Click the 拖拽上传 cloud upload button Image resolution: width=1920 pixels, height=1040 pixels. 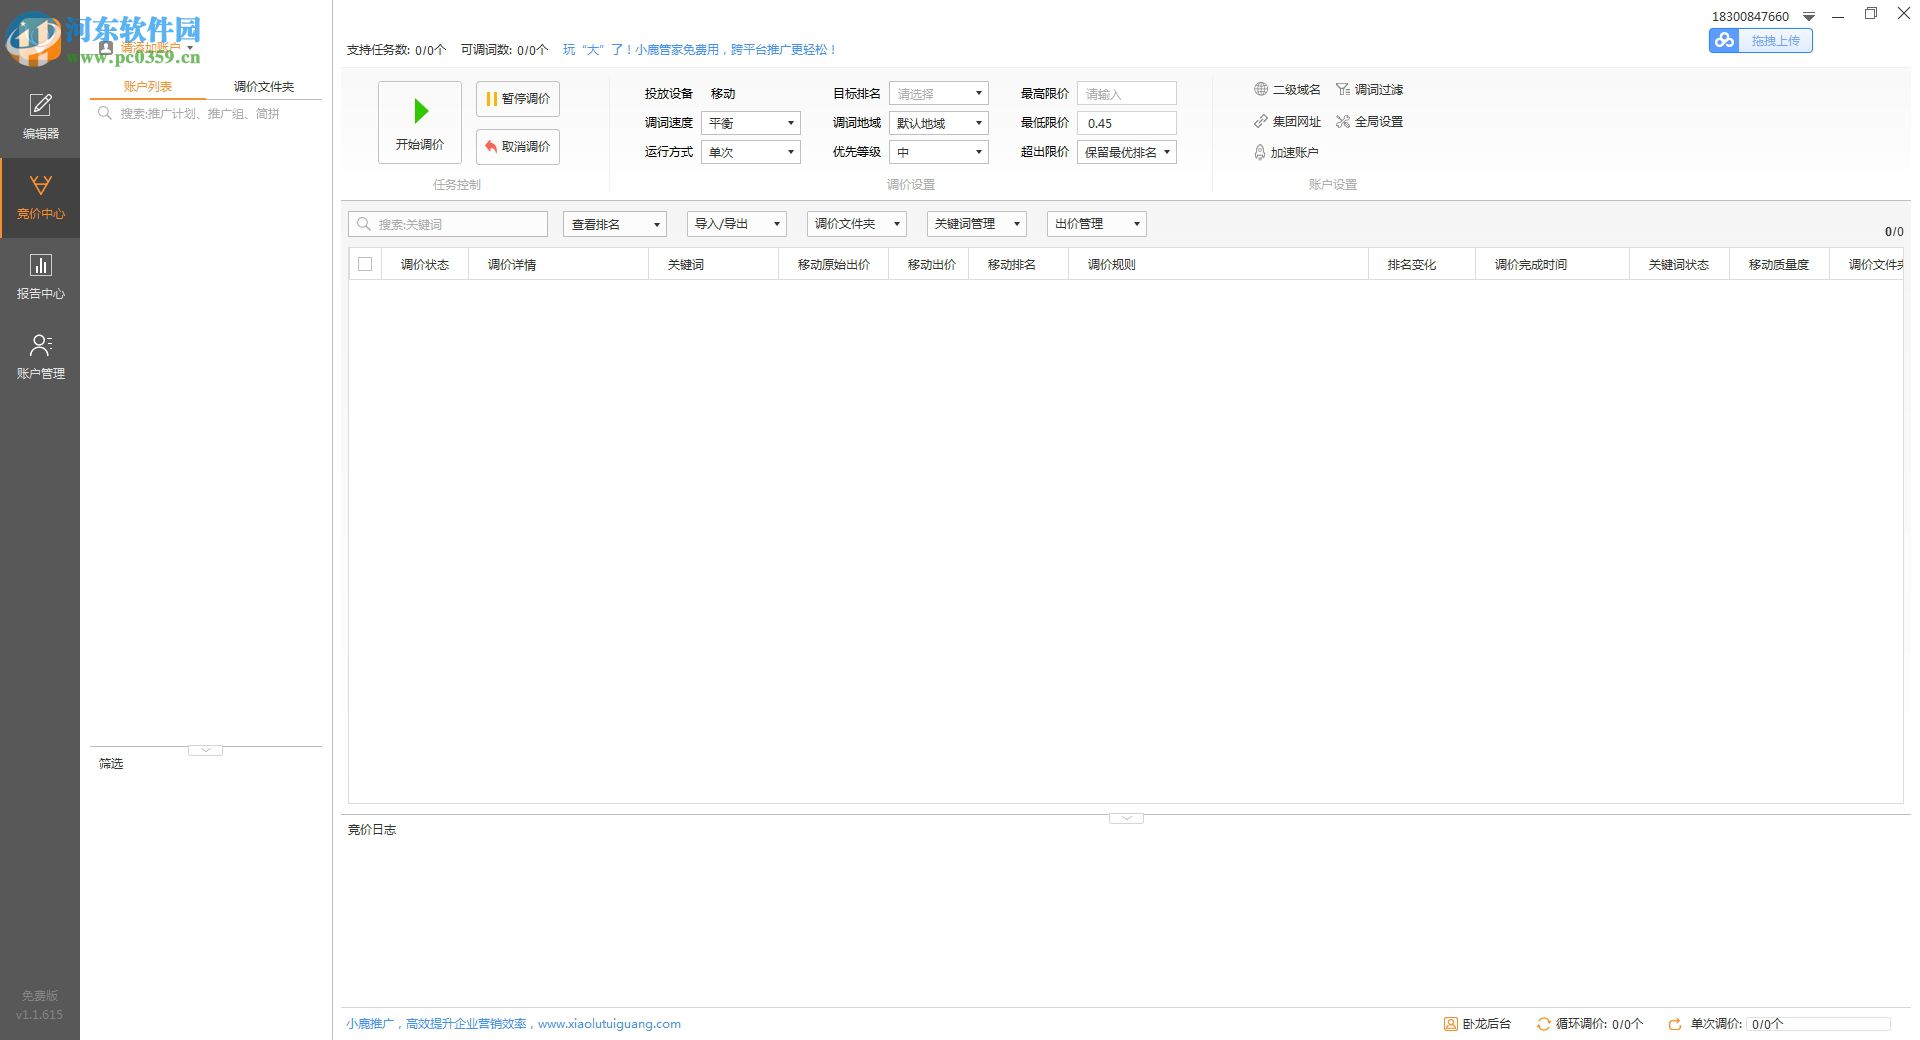[1761, 41]
